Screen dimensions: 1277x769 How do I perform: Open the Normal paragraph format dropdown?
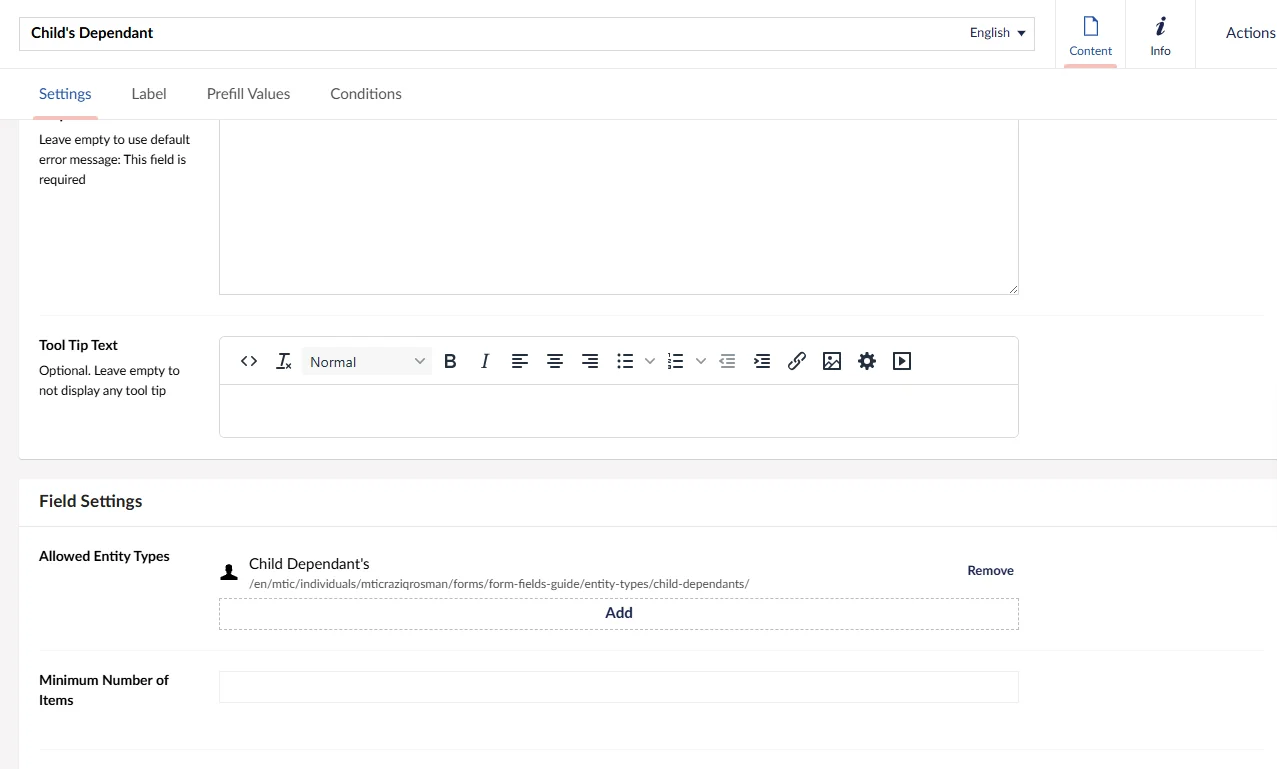(x=367, y=361)
